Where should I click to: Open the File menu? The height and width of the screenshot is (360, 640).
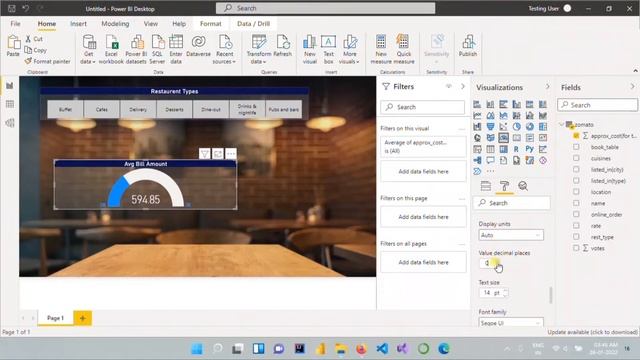16,24
